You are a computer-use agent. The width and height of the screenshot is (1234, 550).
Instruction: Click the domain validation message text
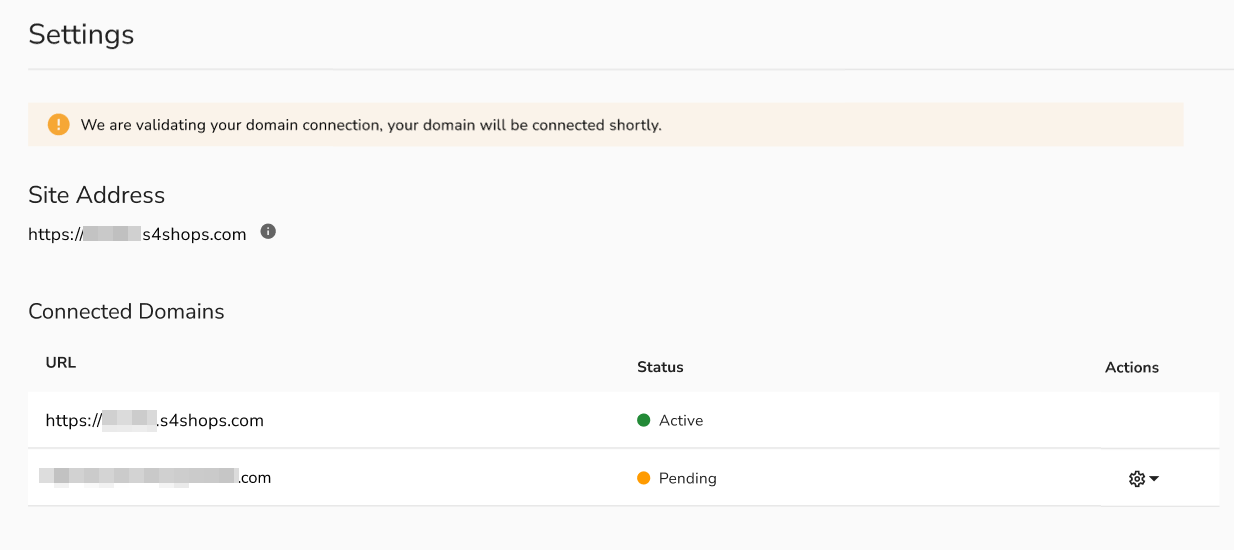click(x=371, y=126)
